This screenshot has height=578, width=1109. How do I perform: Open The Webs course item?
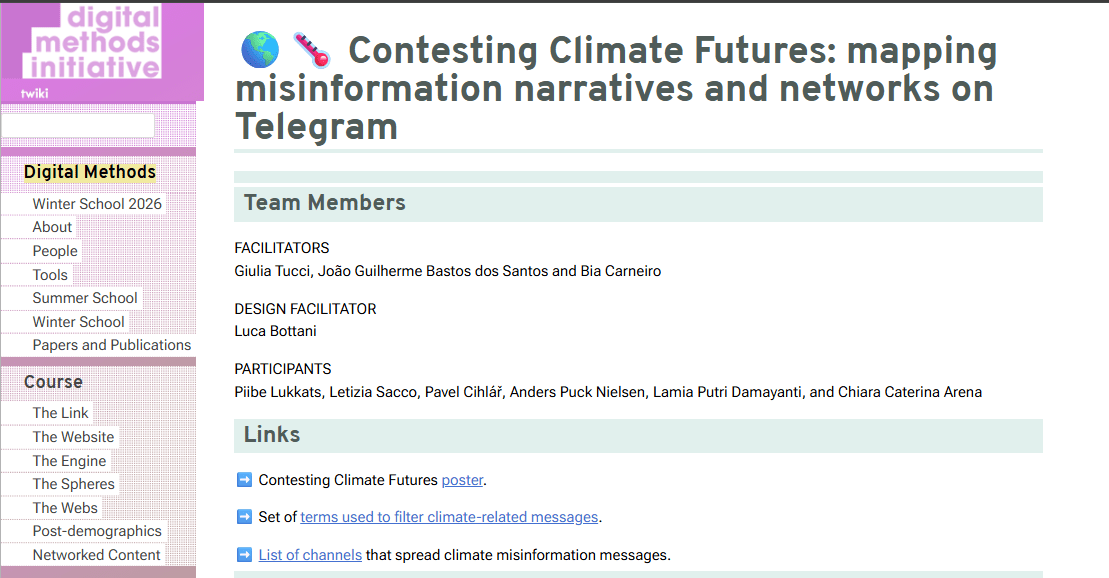coord(65,508)
